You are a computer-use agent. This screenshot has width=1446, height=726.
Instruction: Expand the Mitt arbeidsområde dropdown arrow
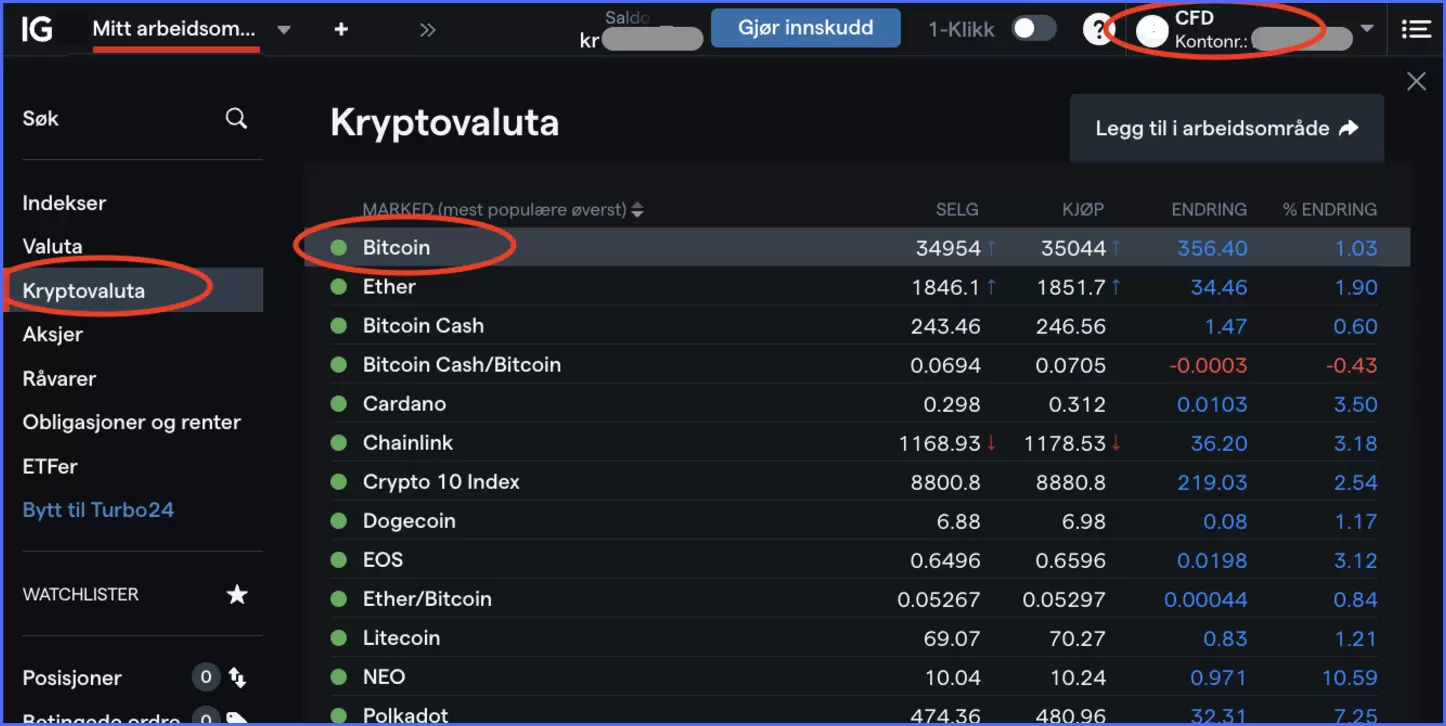284,29
